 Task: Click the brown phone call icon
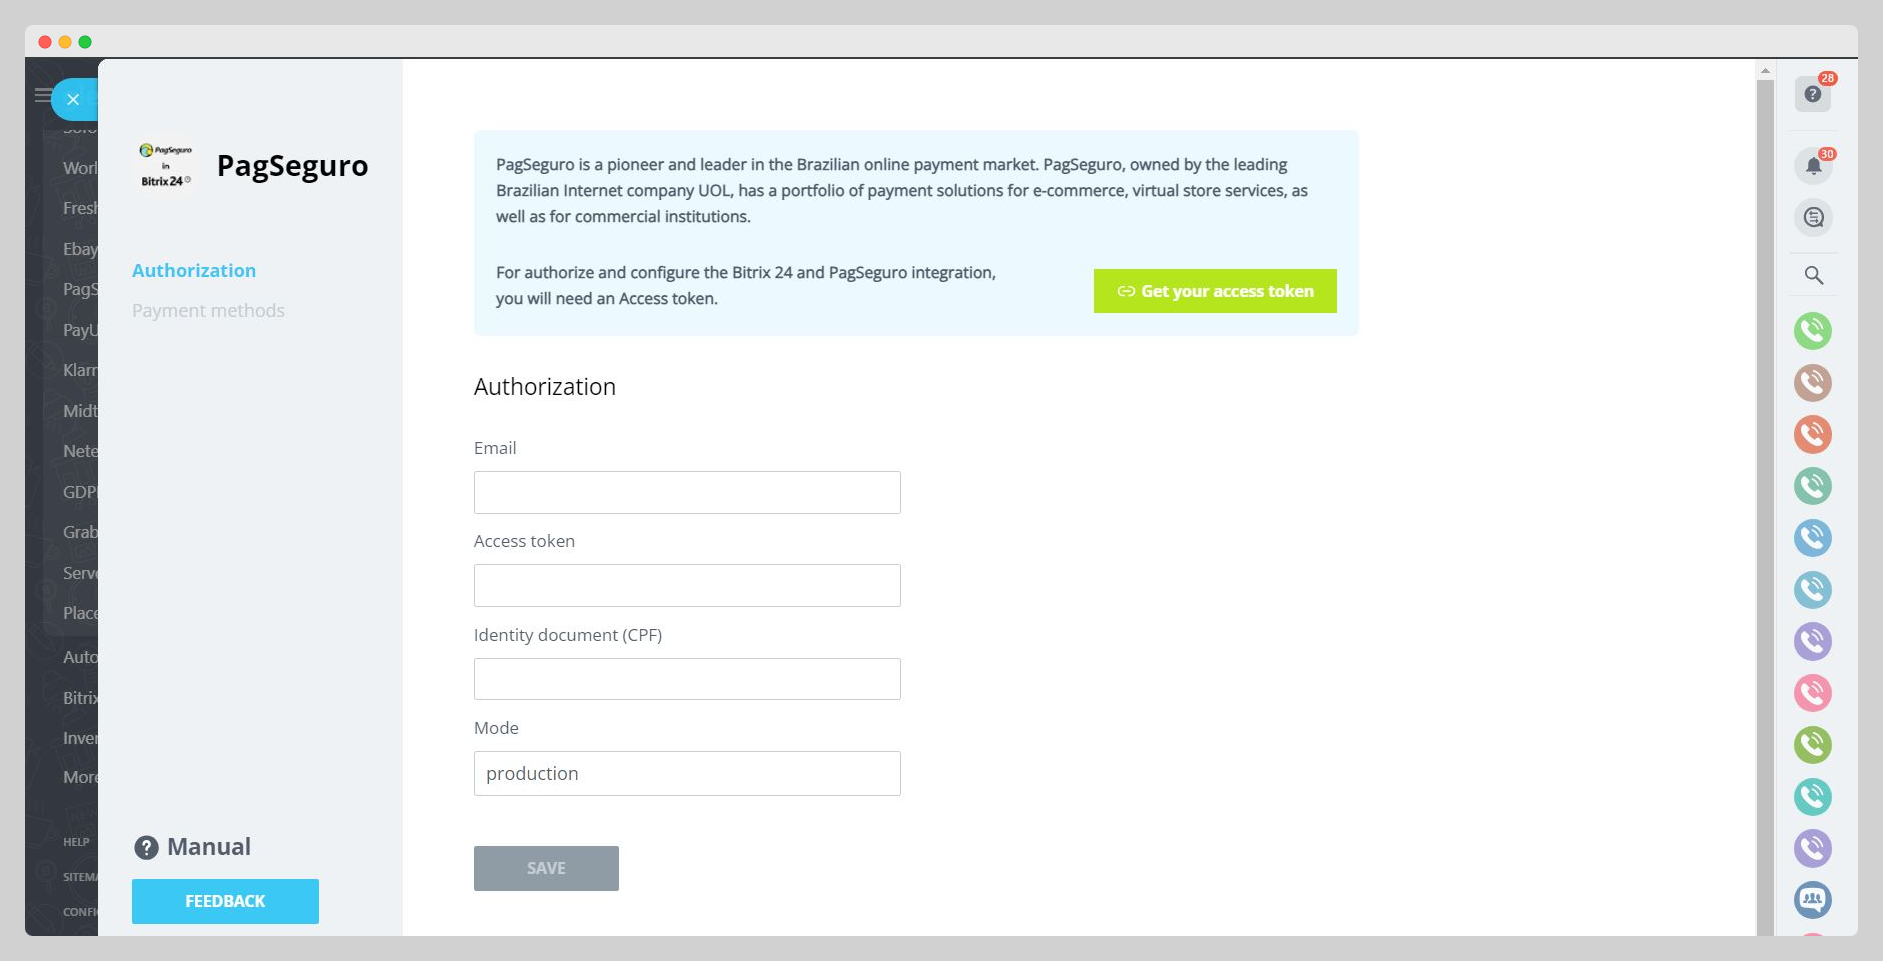(1812, 382)
